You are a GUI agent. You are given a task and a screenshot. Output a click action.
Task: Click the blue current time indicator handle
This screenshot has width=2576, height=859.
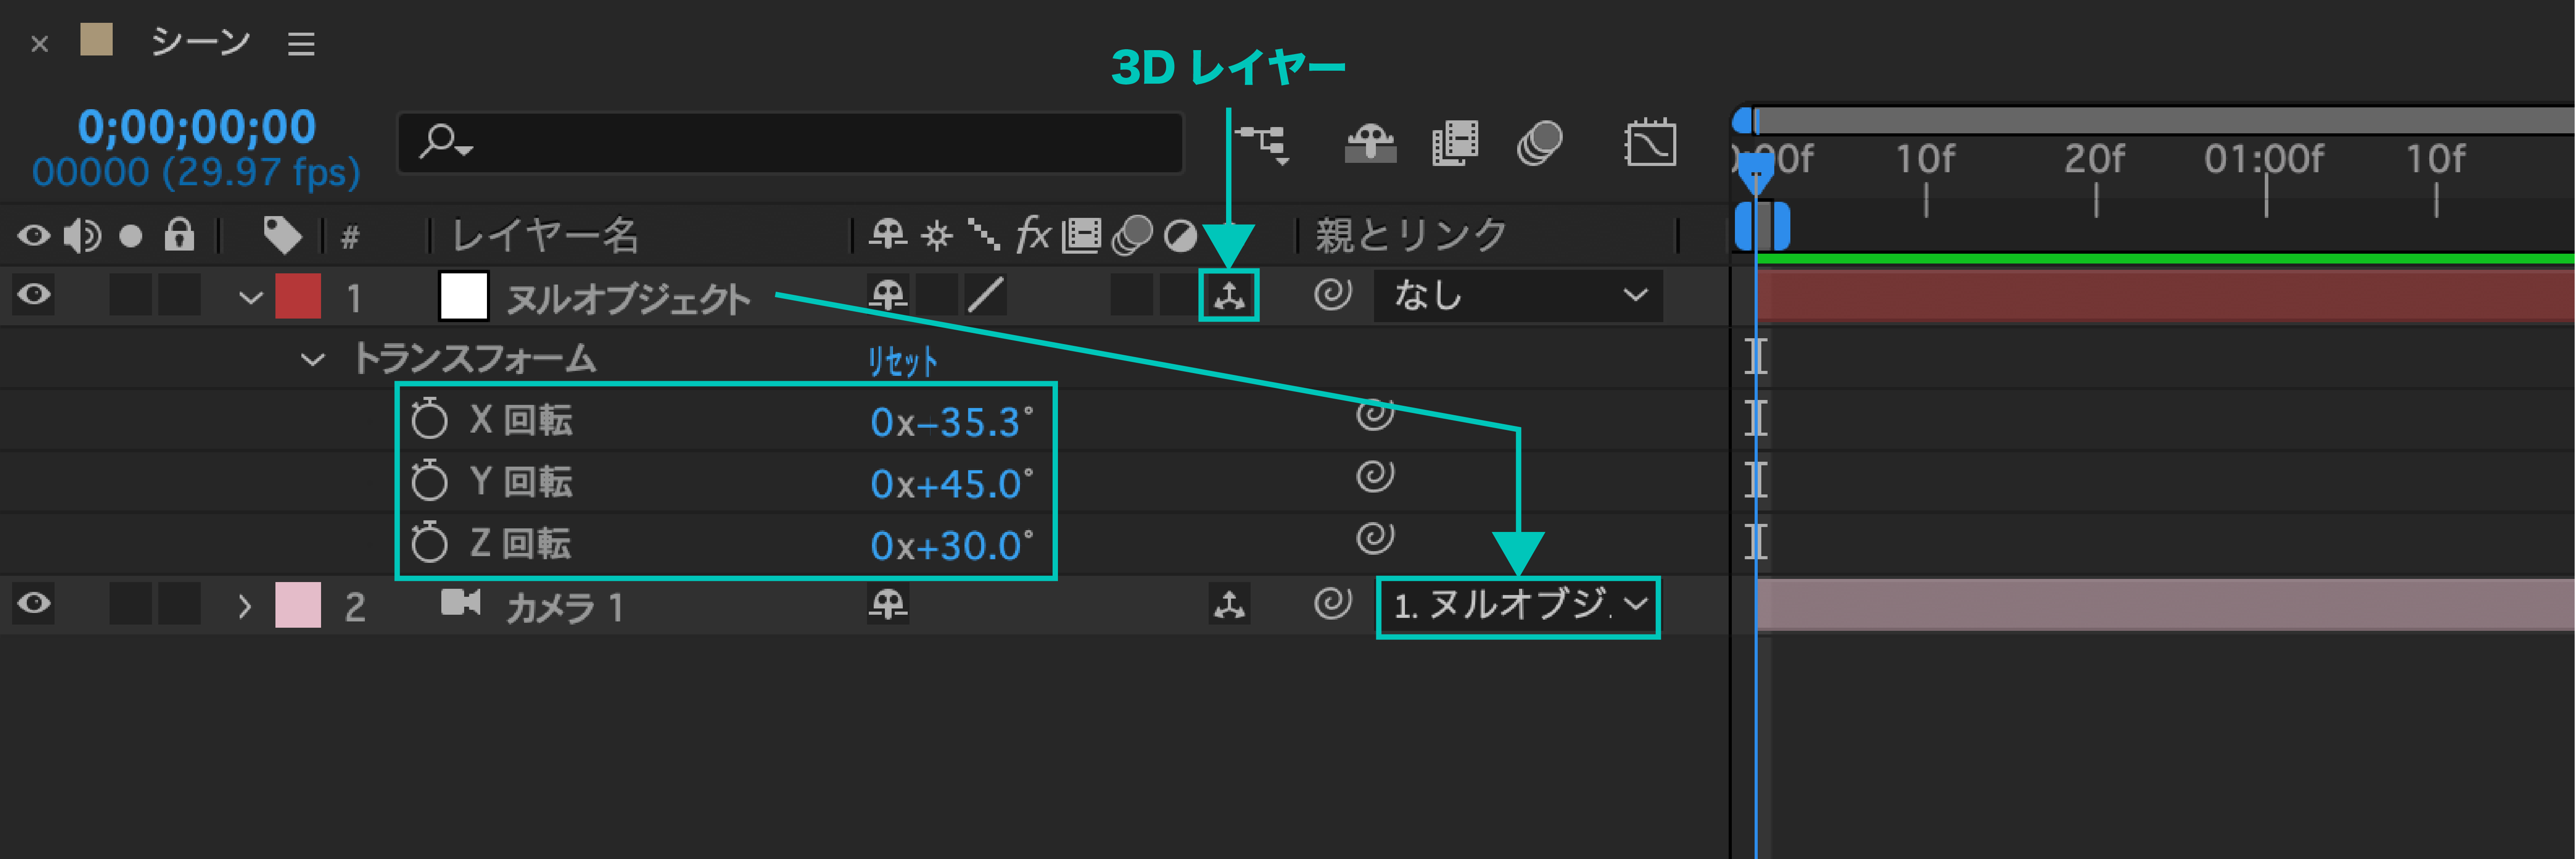[x=1755, y=174]
